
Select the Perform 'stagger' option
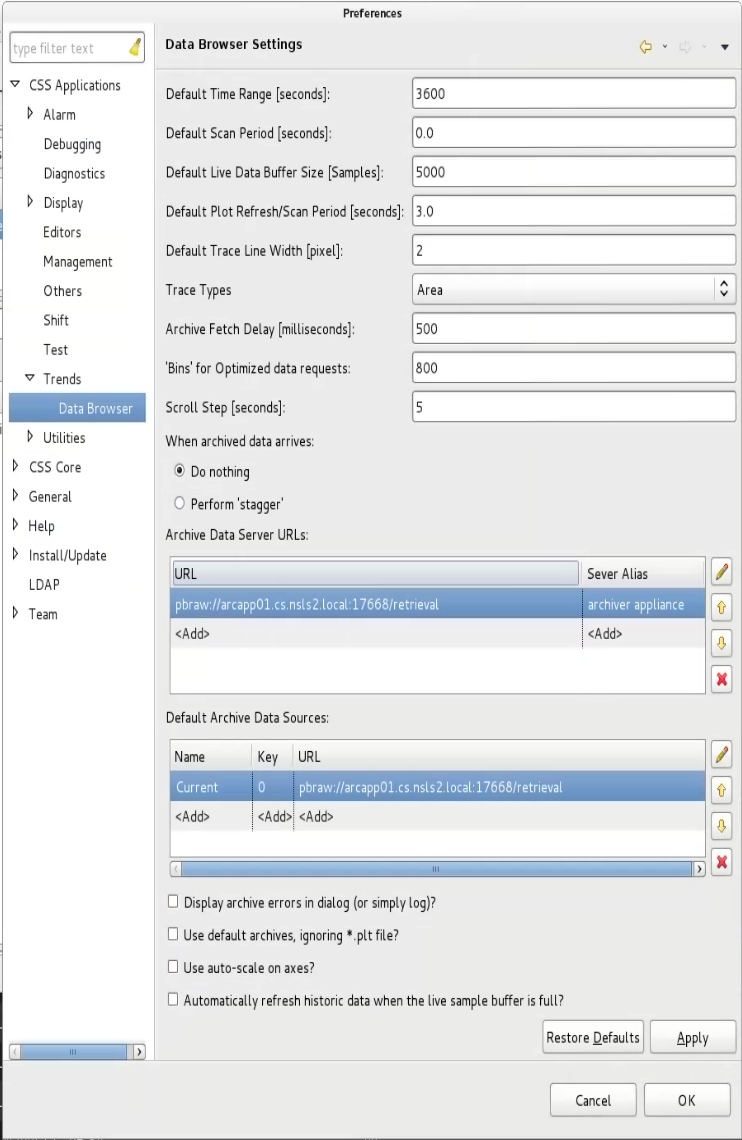pos(179,503)
